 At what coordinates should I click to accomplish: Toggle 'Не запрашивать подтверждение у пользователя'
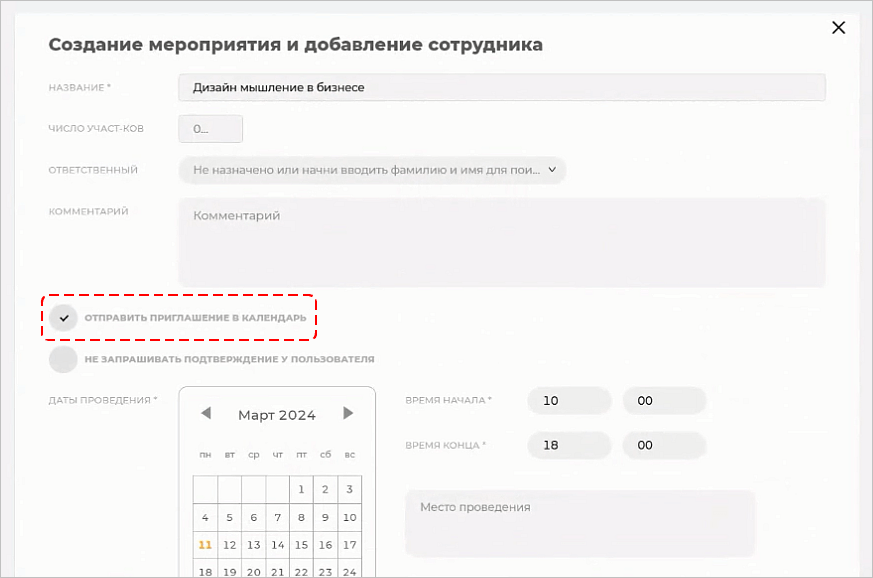tap(63, 359)
